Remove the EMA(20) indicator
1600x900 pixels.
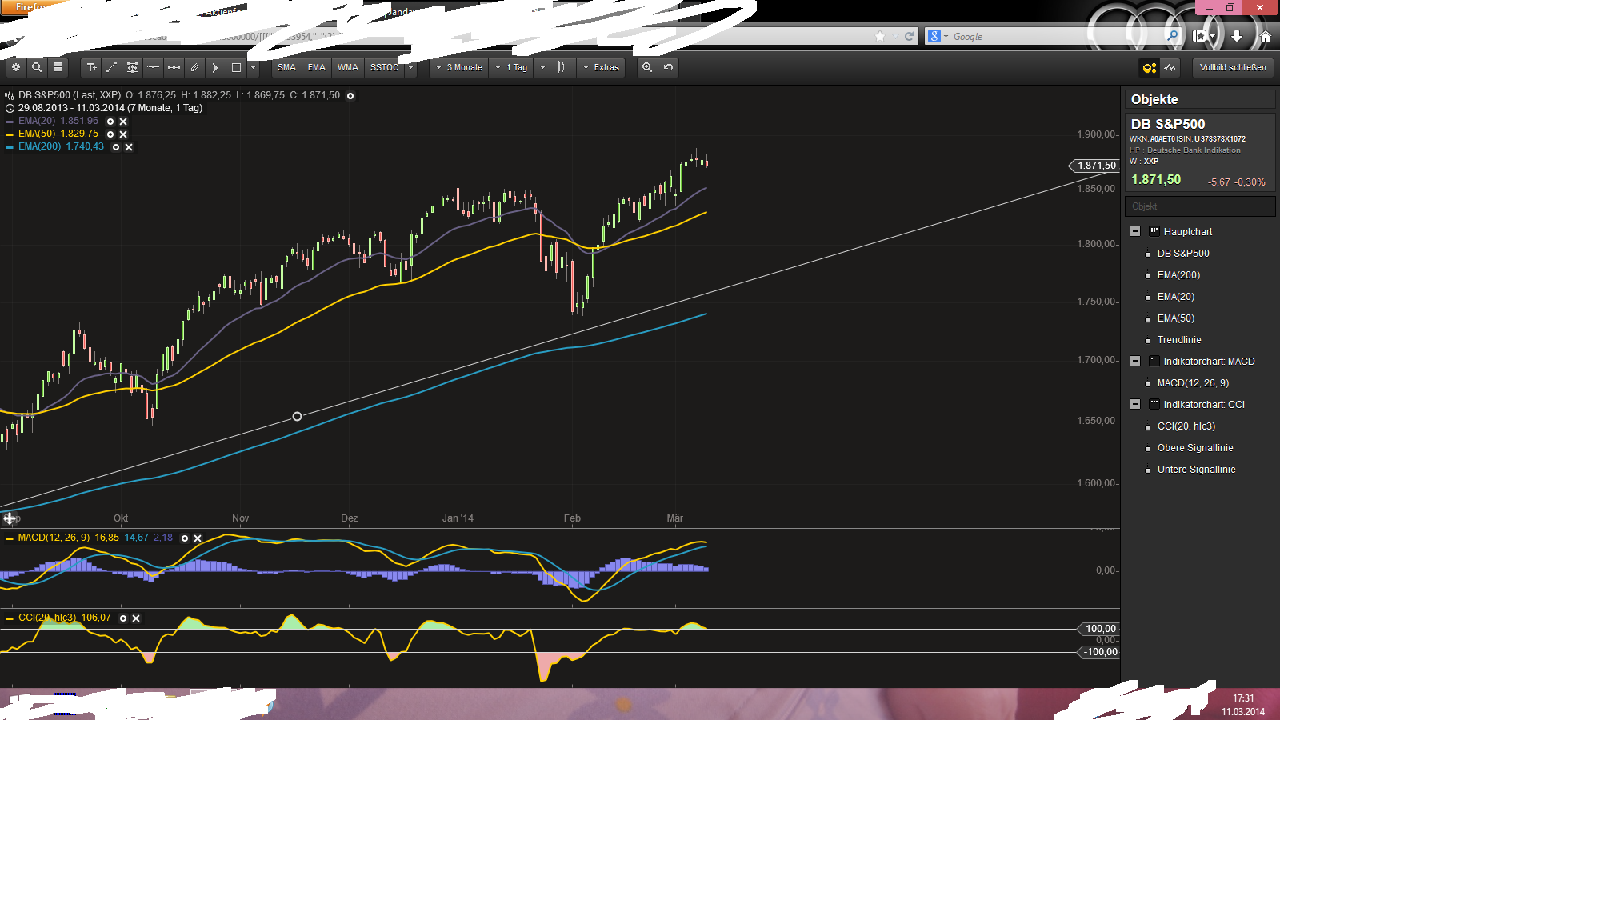(123, 121)
